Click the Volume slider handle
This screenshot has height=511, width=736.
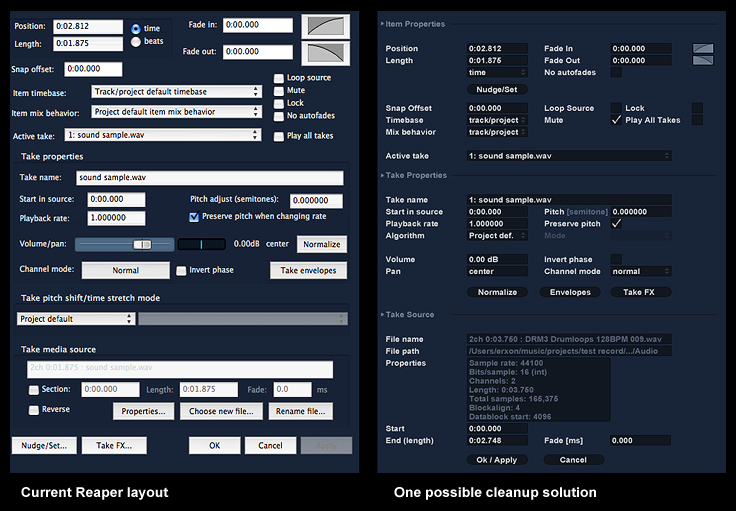(x=142, y=244)
